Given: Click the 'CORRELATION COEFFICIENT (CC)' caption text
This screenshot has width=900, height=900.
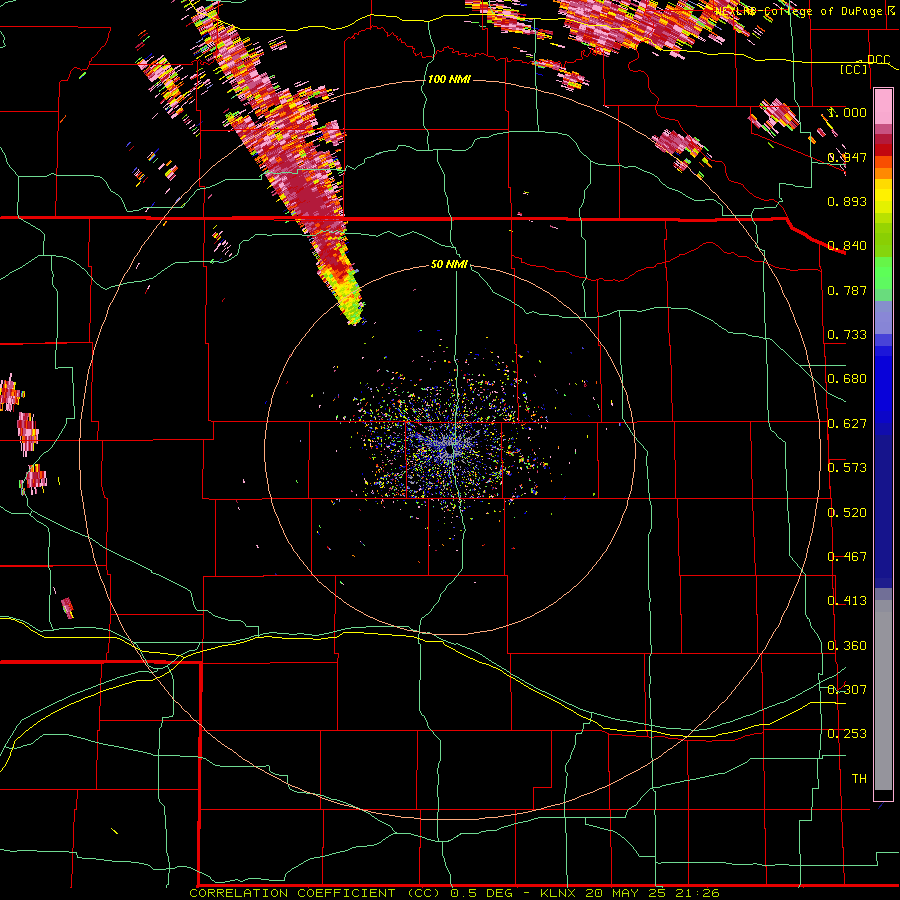Looking at the screenshot, I should point(317,893).
